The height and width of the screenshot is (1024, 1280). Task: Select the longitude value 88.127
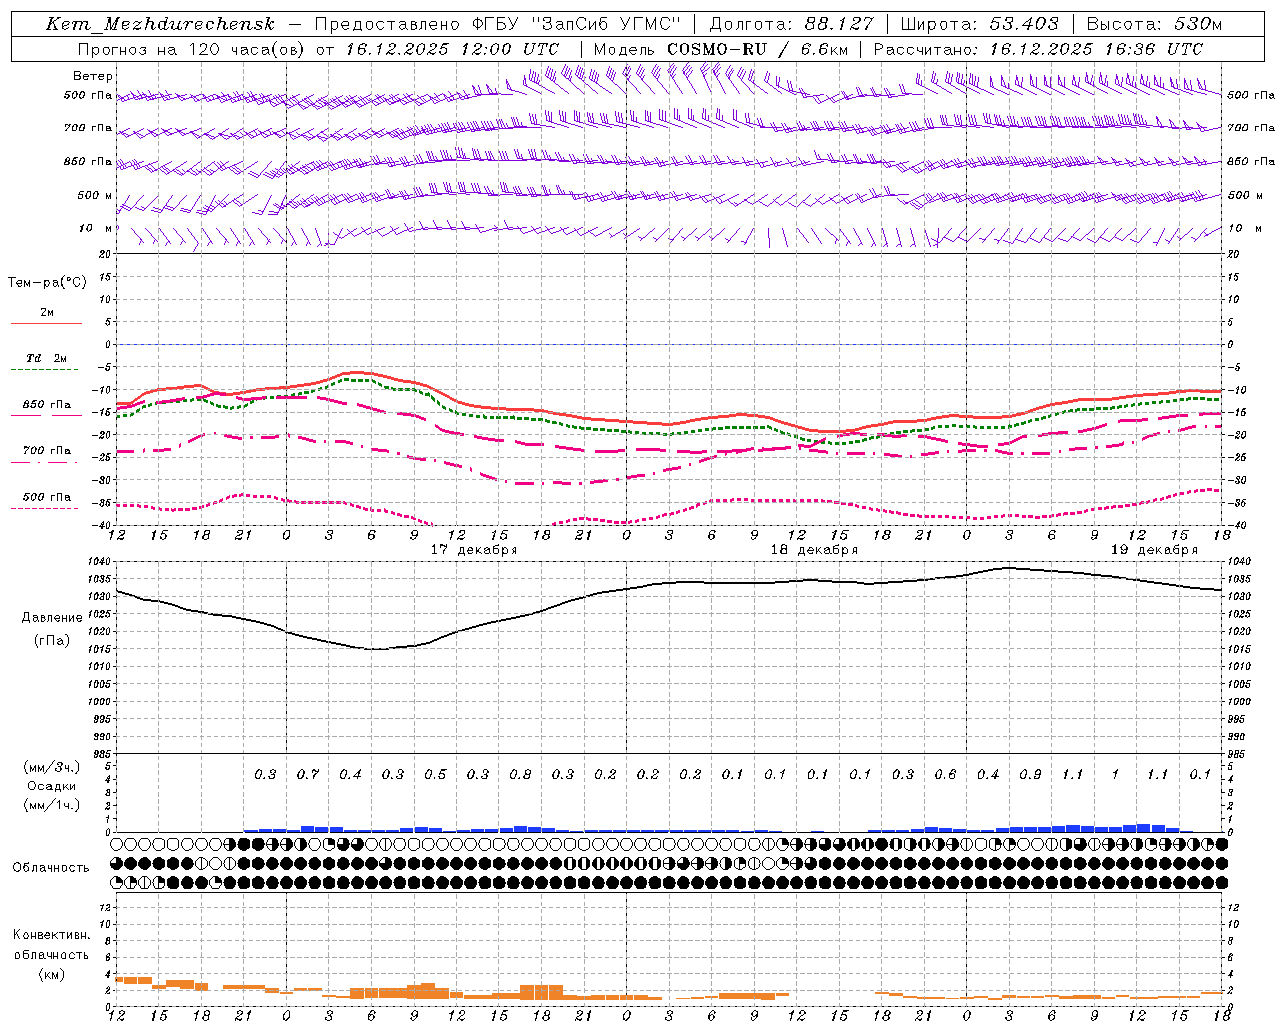point(839,24)
